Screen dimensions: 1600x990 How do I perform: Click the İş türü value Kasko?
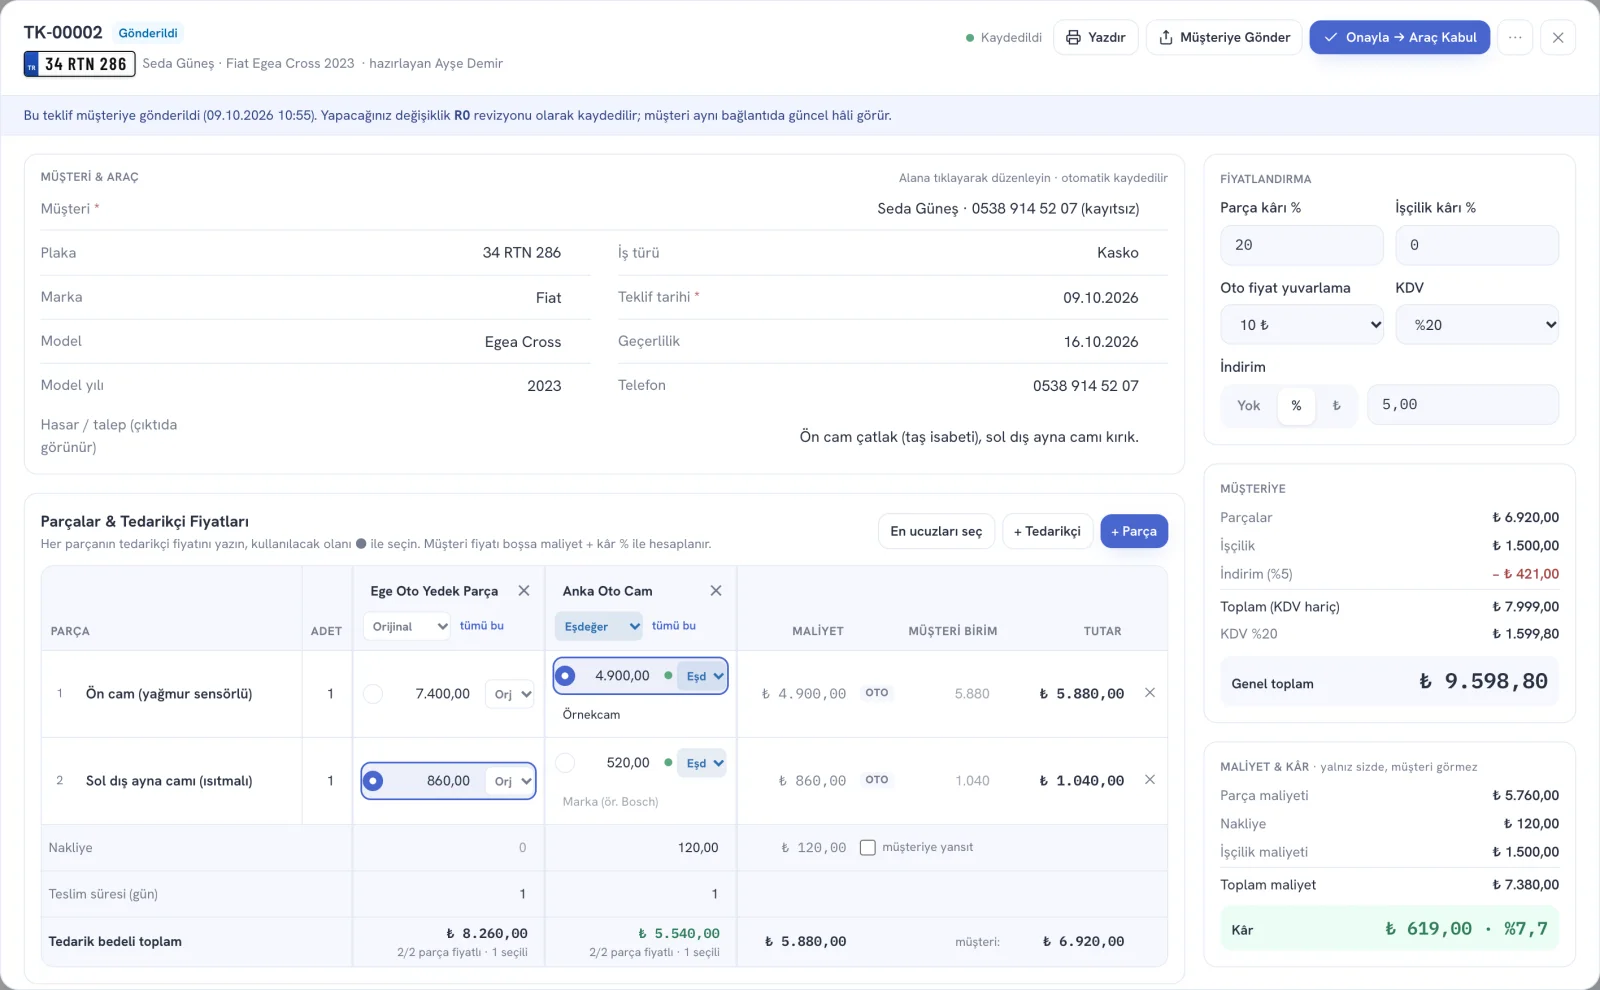1117,253
